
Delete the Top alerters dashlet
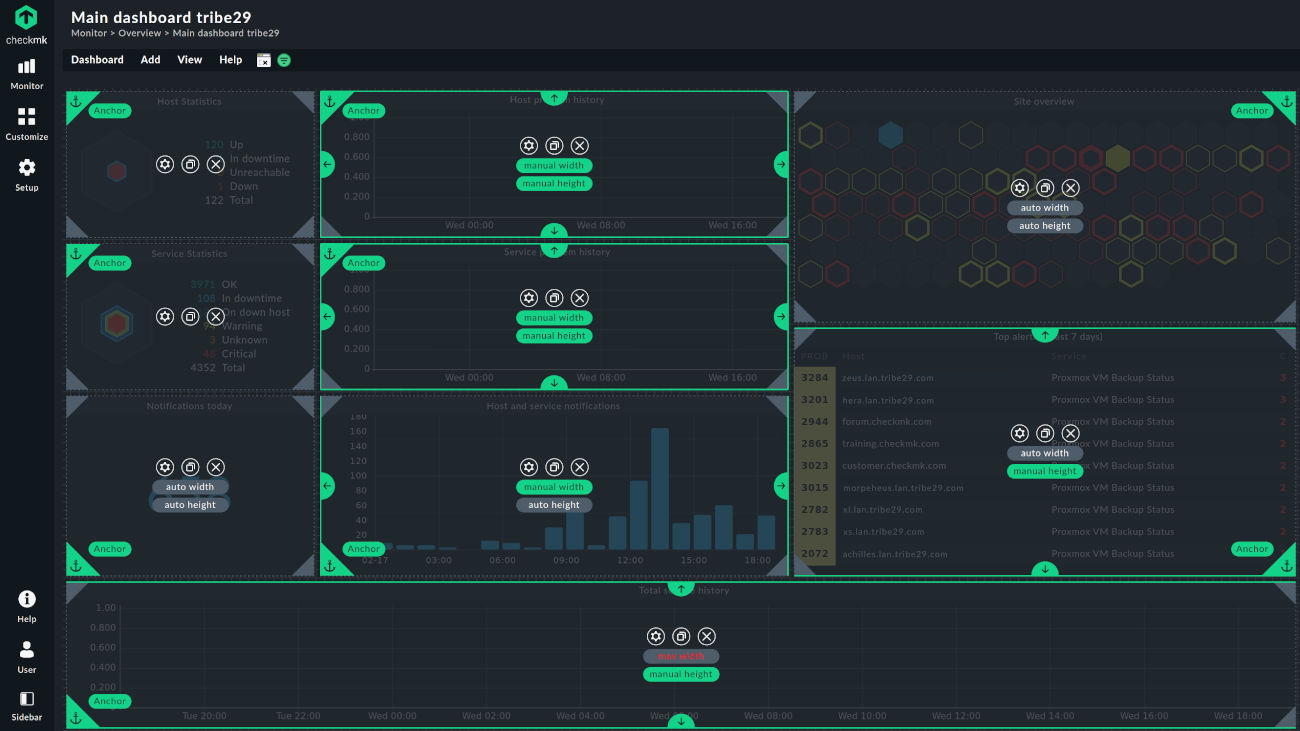click(1070, 433)
